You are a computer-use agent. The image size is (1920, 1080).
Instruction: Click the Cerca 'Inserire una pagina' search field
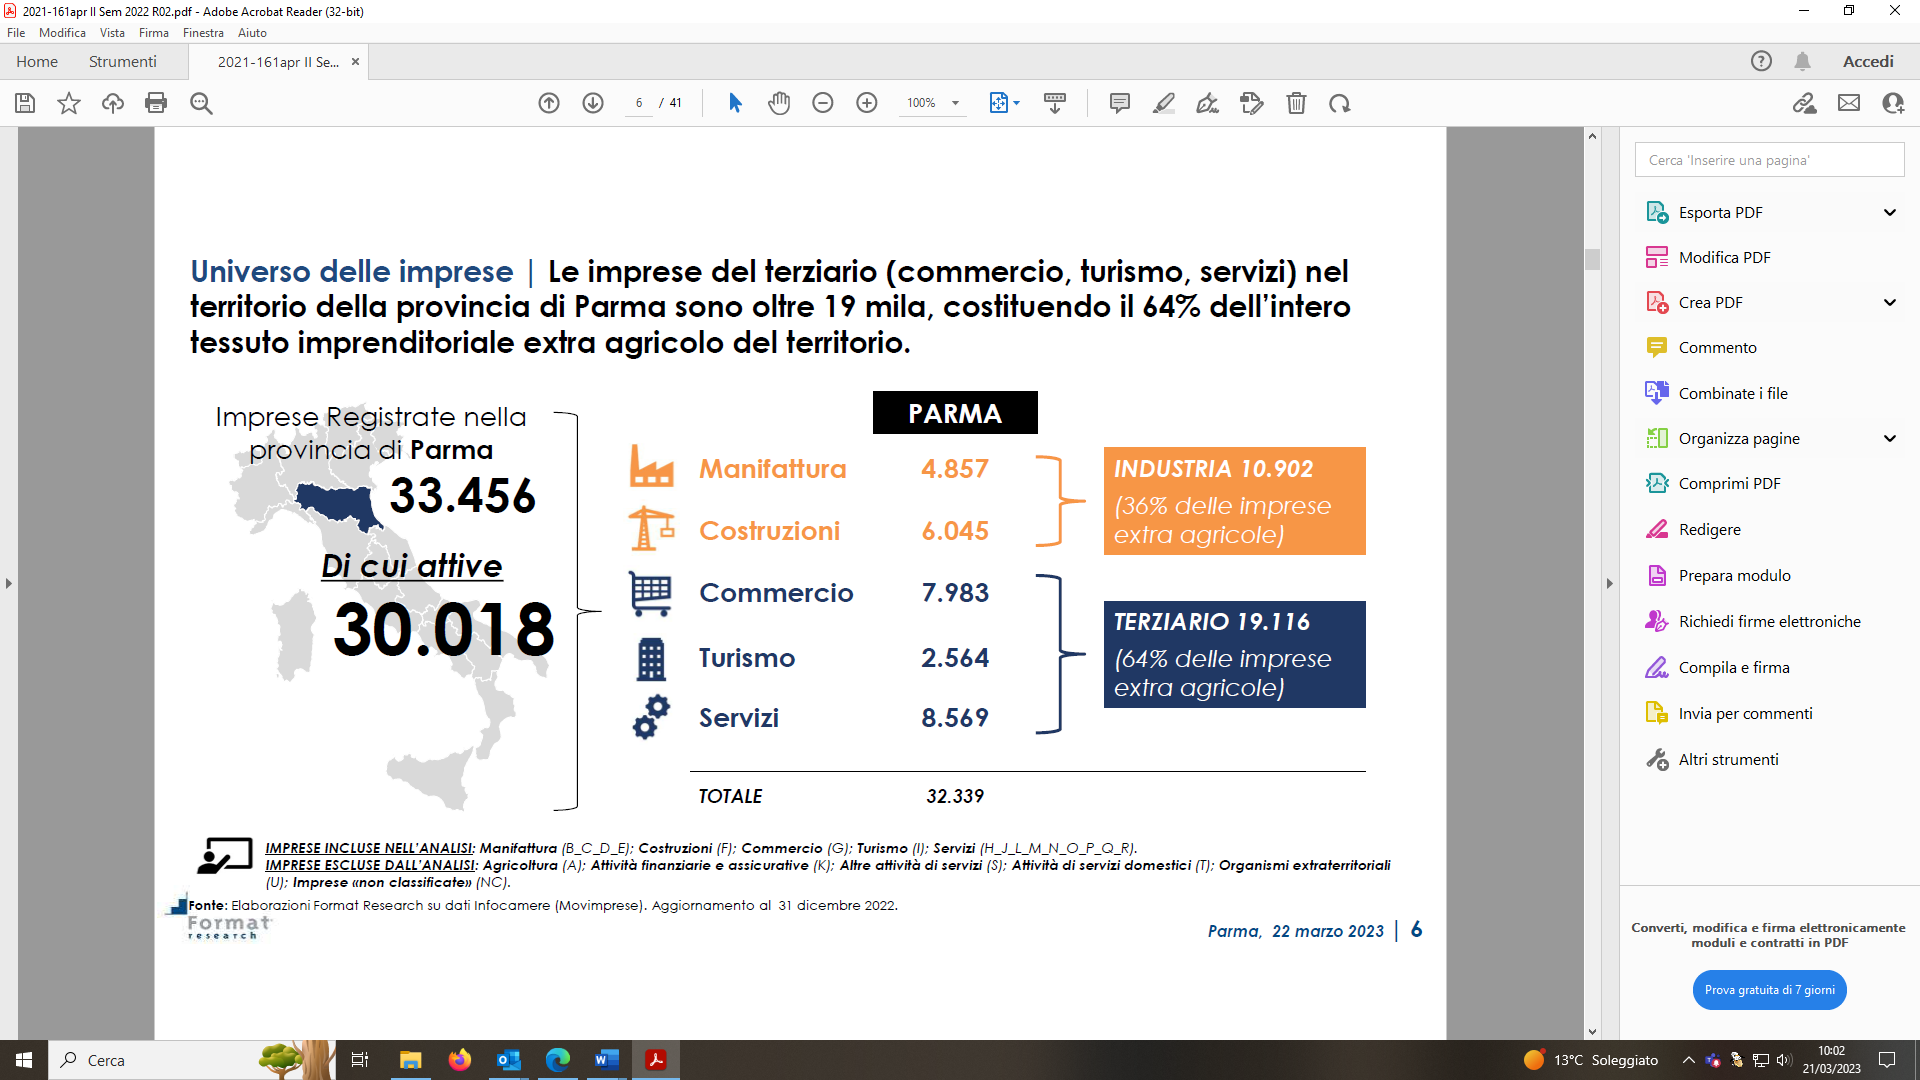[1768, 160]
